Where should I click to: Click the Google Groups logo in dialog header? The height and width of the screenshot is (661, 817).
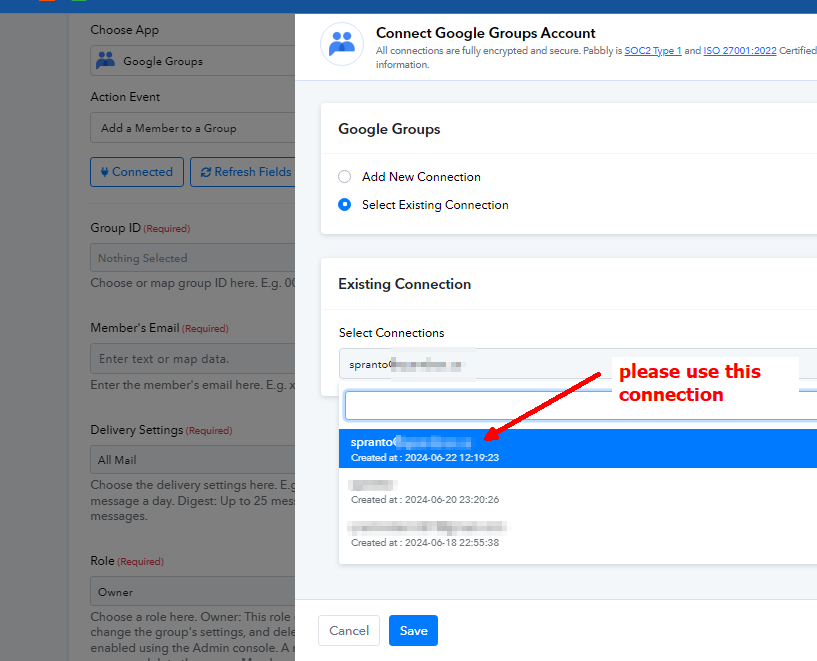click(342, 44)
